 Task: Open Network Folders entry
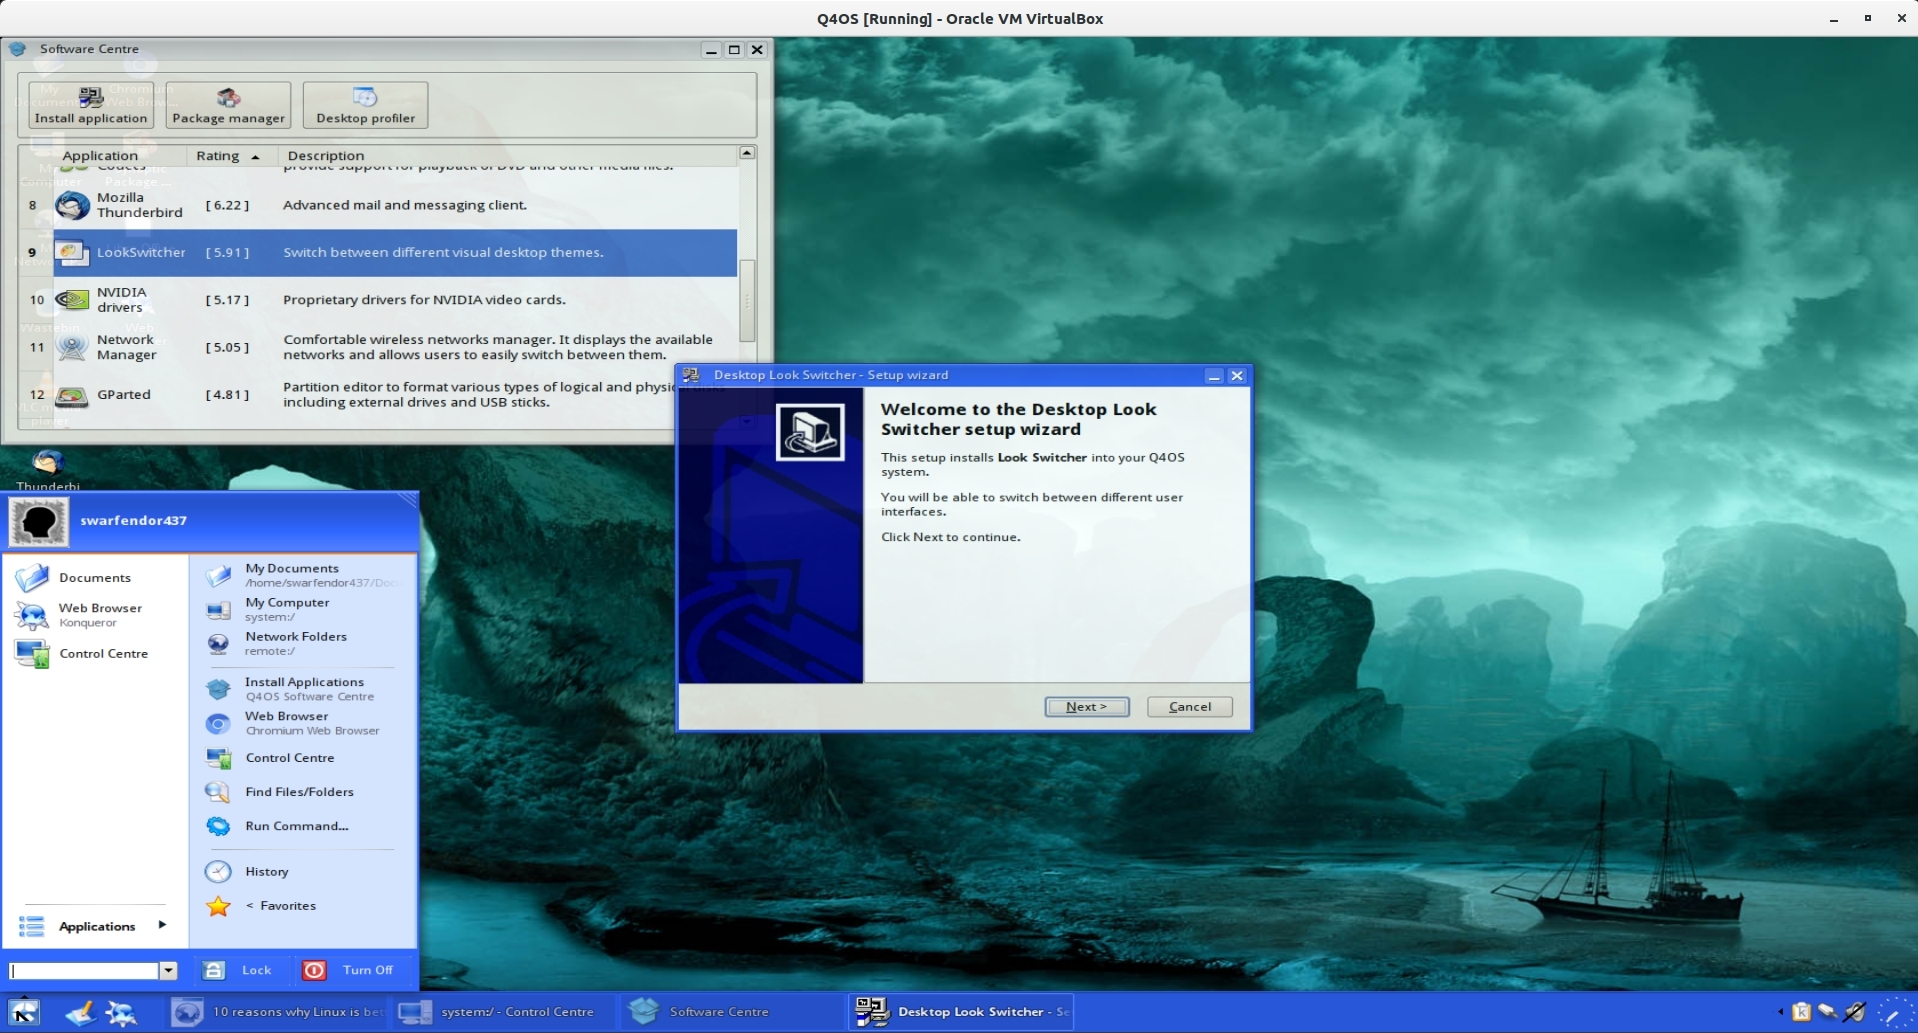click(x=303, y=643)
